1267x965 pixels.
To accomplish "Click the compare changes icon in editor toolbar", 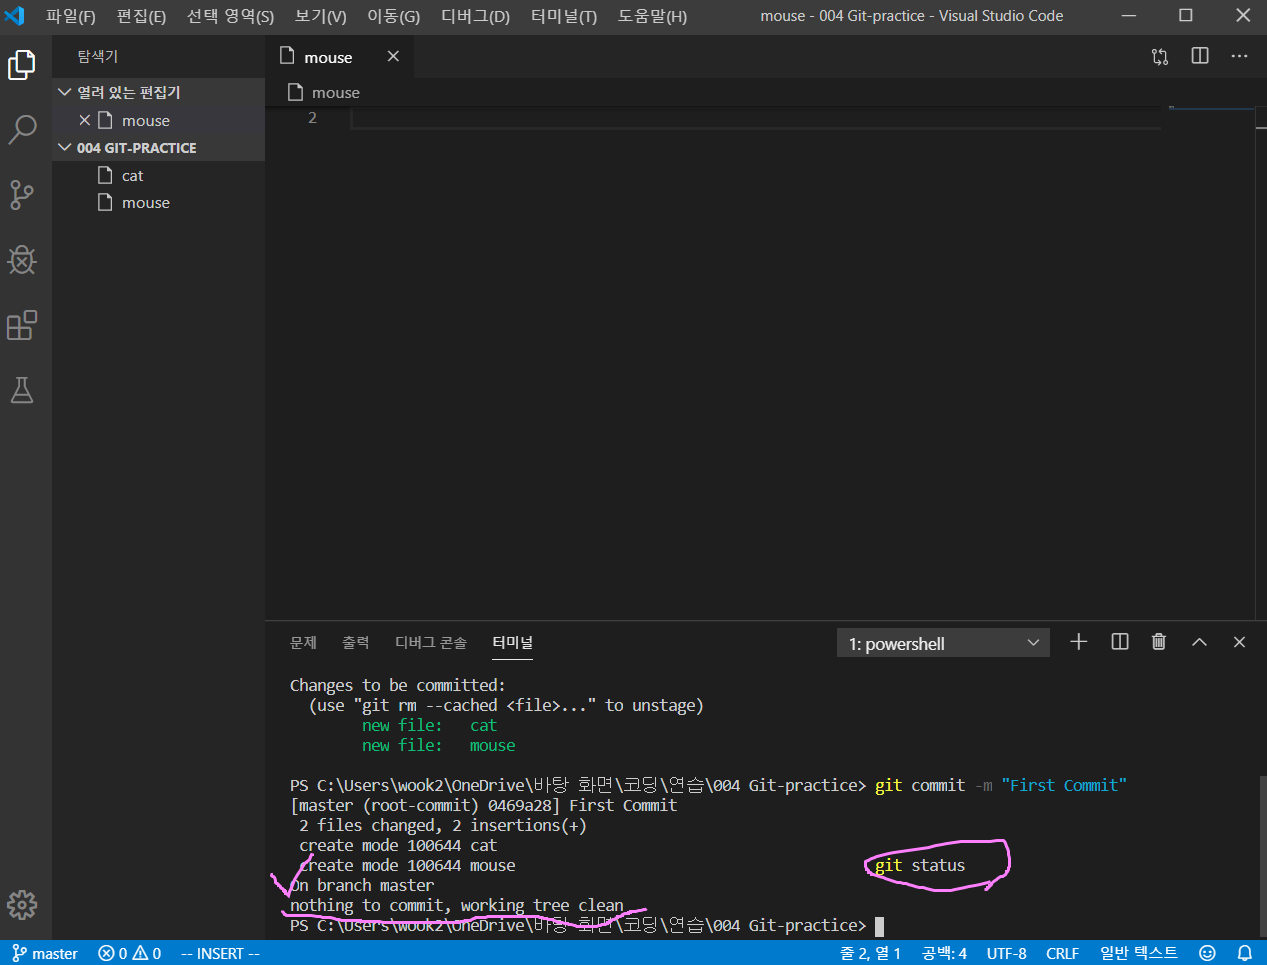I will 1160,57.
